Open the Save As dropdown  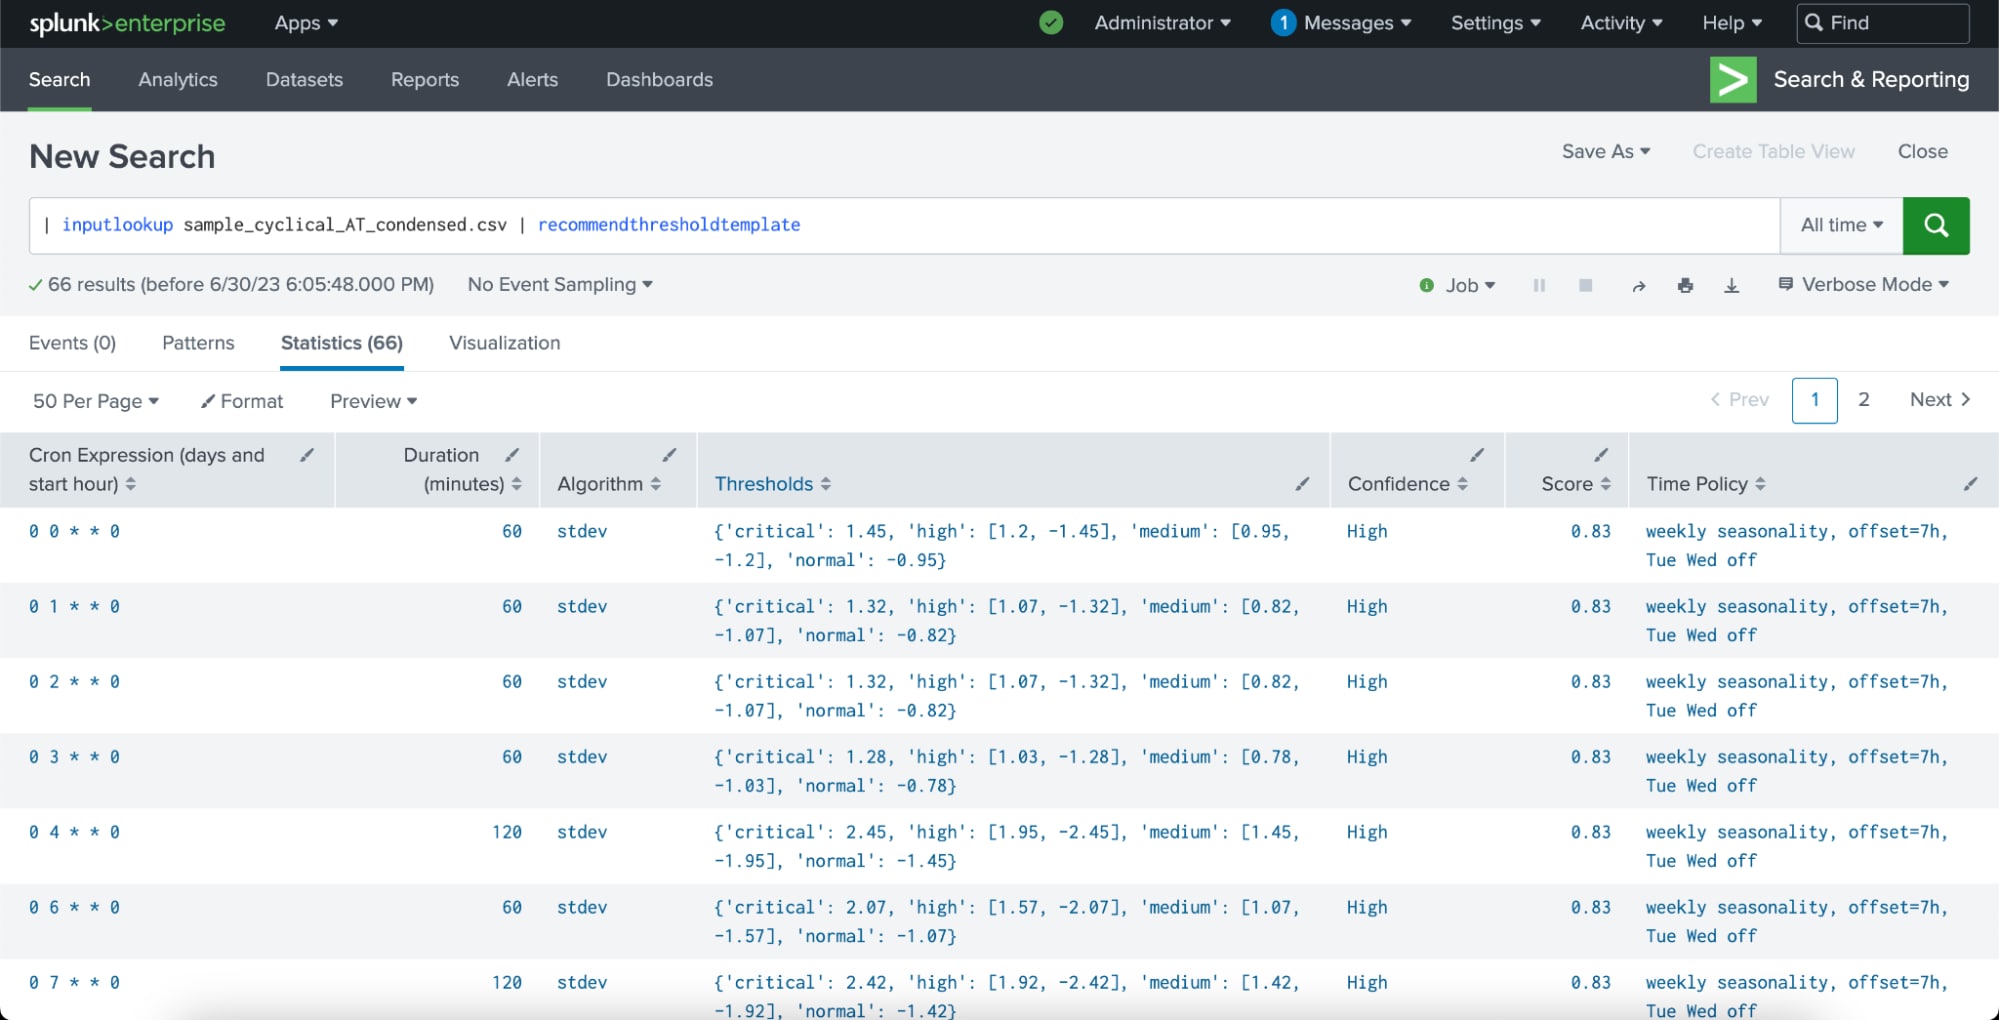tap(1606, 151)
